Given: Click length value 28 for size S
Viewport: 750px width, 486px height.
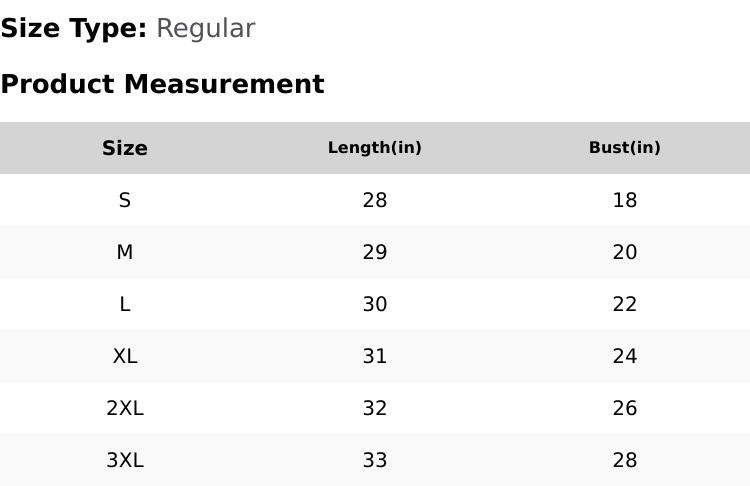Looking at the screenshot, I should [x=375, y=200].
